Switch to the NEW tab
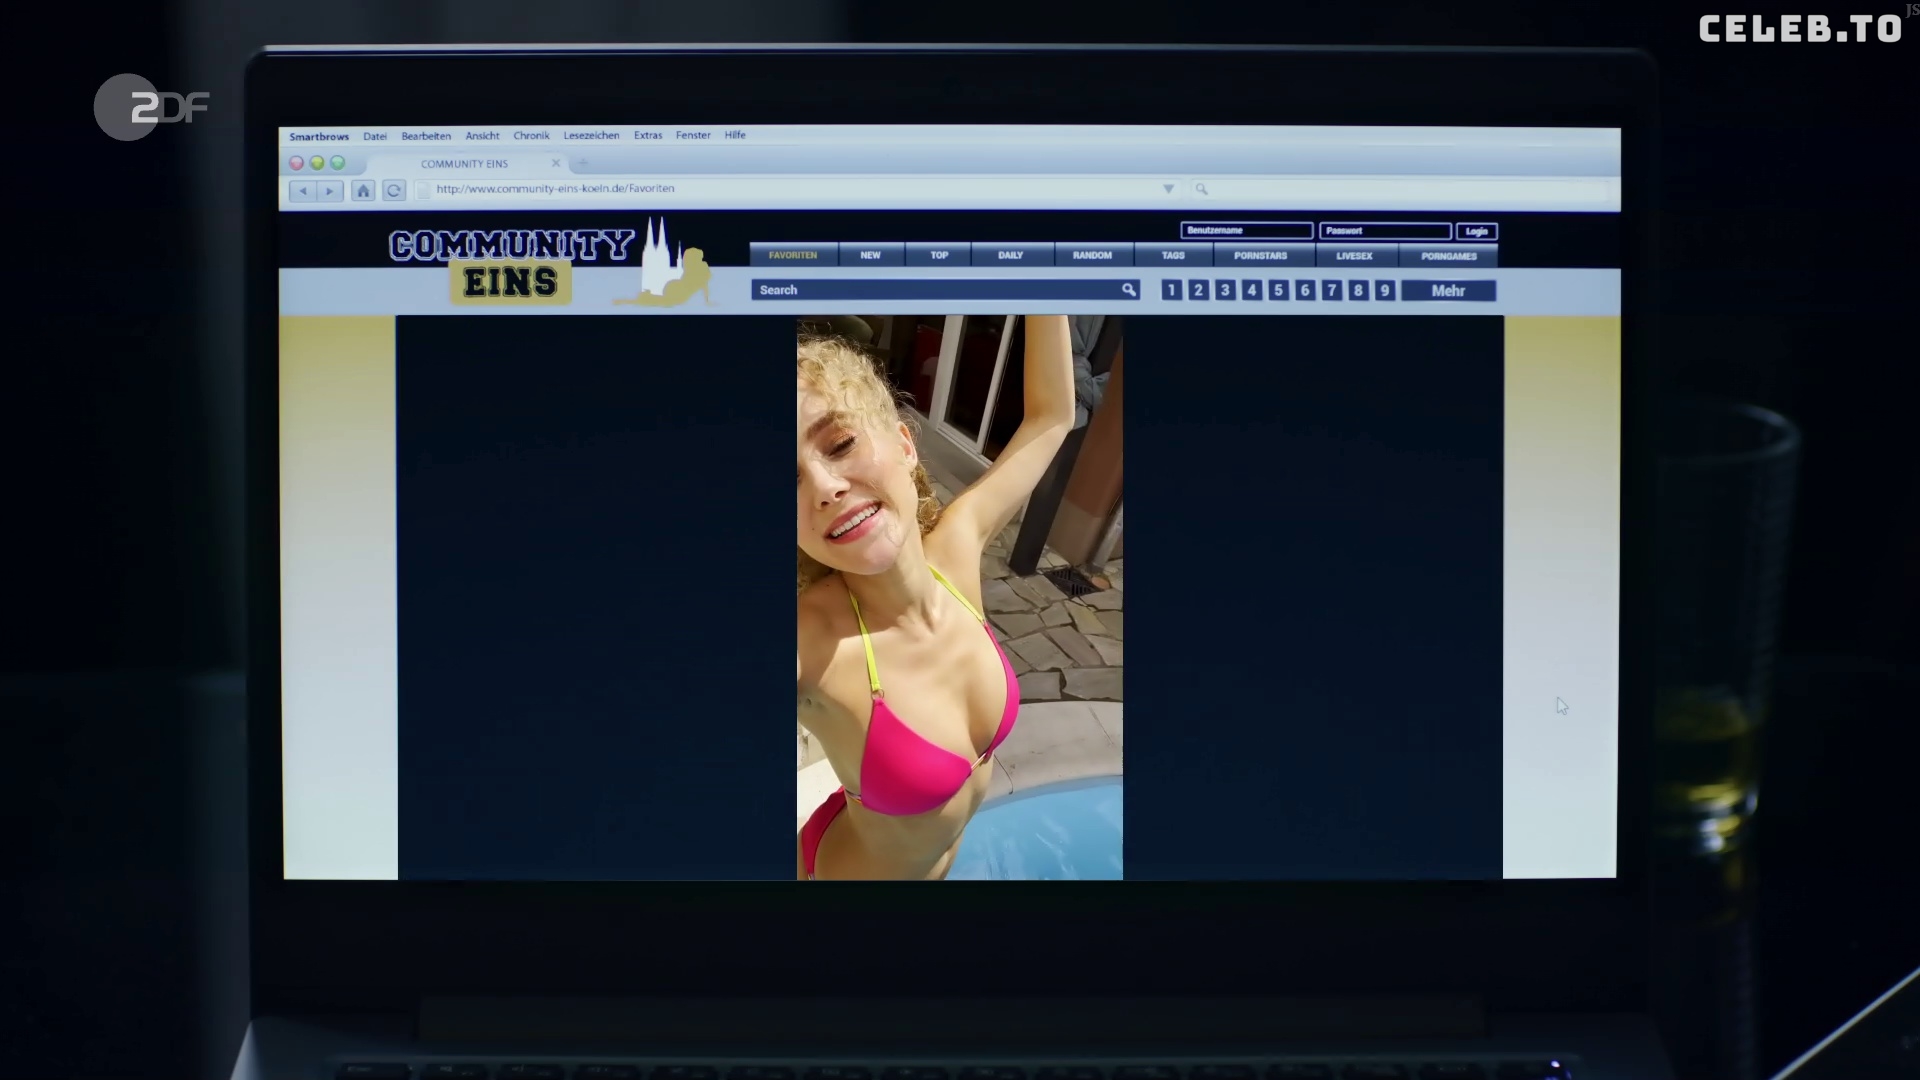 871,256
